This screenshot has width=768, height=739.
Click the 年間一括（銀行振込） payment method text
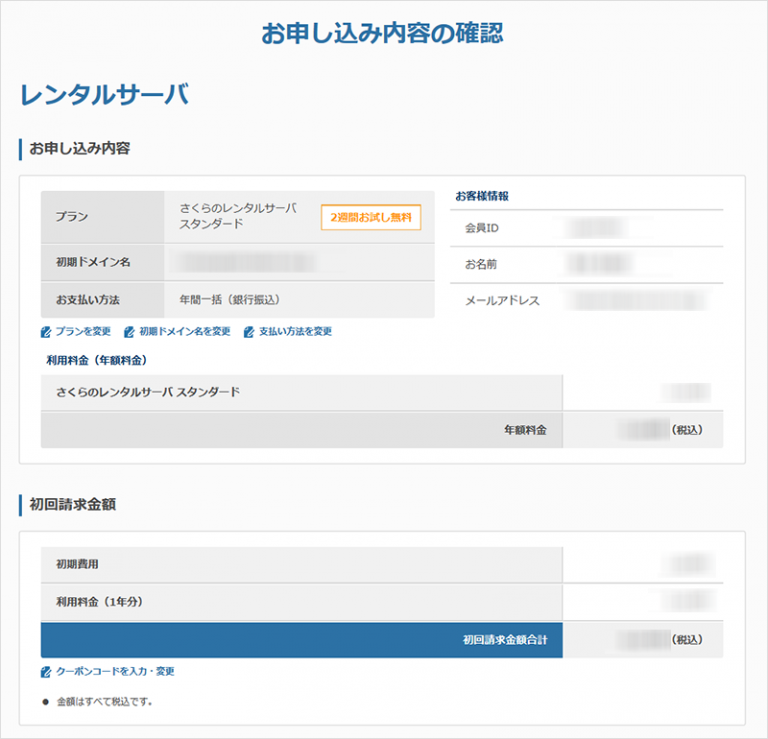pos(231,299)
